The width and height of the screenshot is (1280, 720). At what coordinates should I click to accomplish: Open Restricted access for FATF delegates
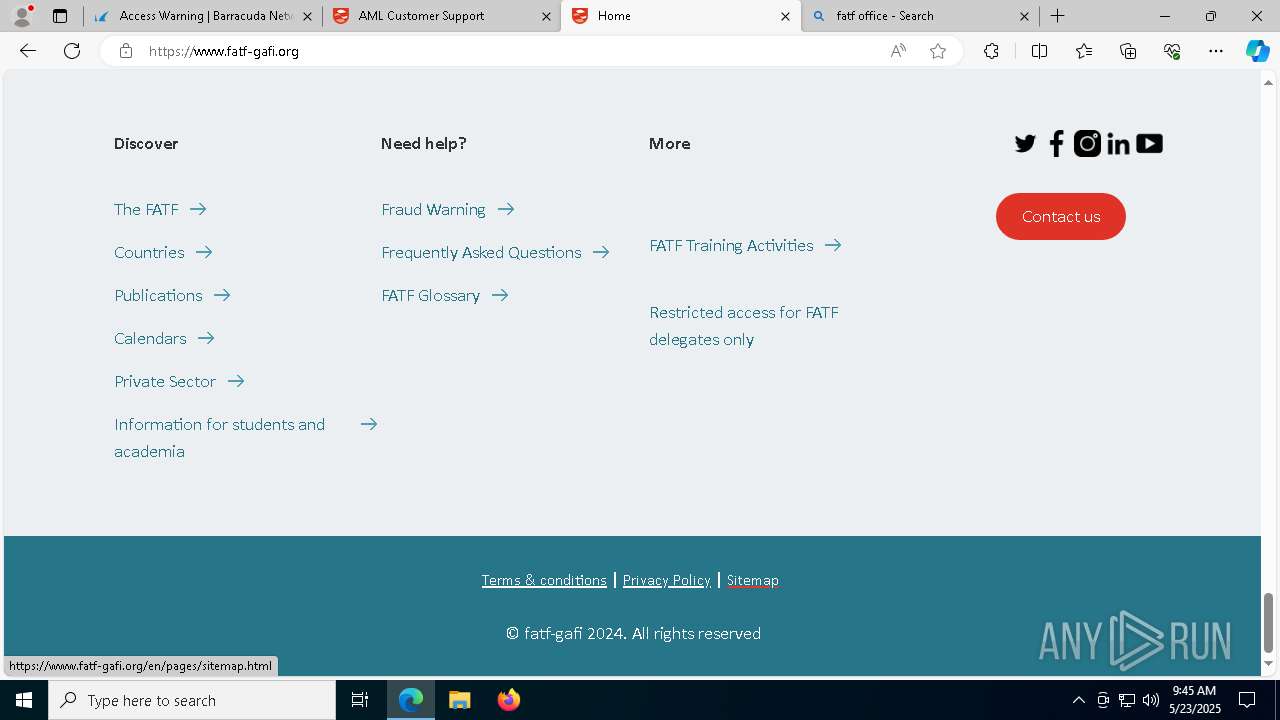tap(744, 326)
